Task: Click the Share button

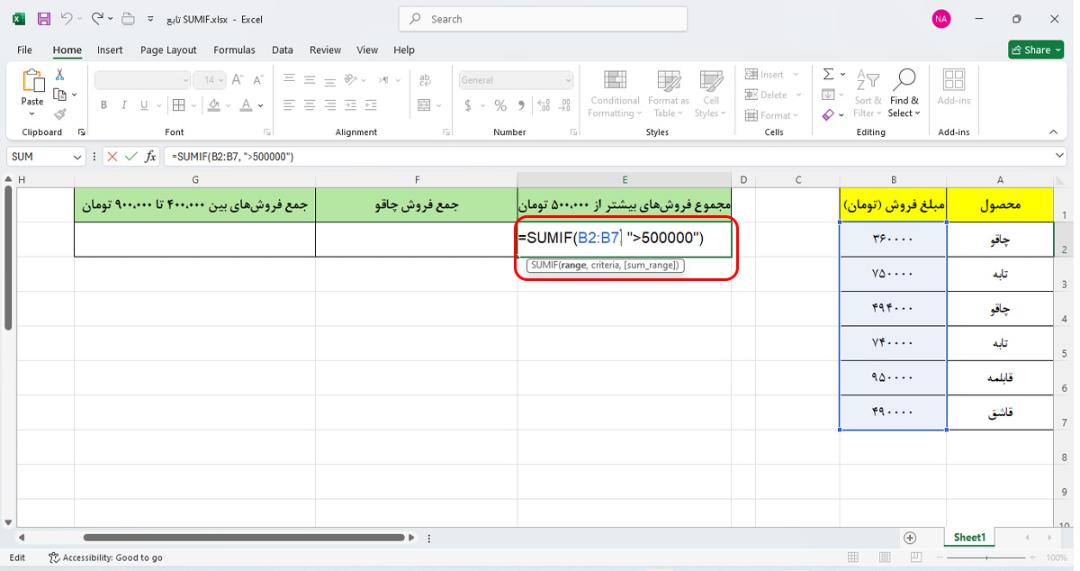Action: click(x=1036, y=50)
